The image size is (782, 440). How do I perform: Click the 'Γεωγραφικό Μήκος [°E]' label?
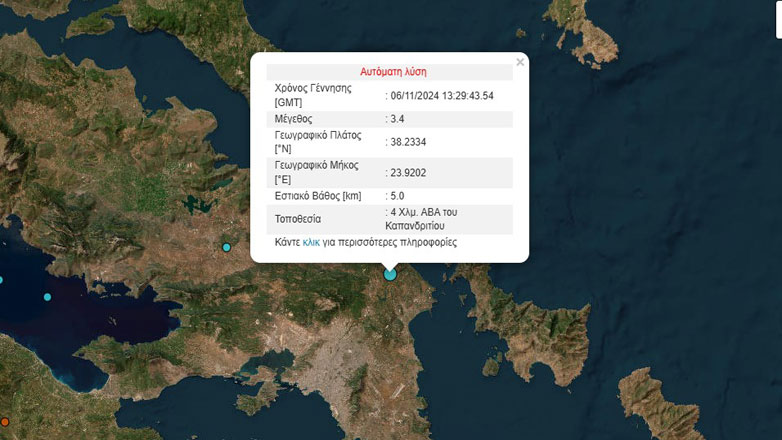coord(316,173)
